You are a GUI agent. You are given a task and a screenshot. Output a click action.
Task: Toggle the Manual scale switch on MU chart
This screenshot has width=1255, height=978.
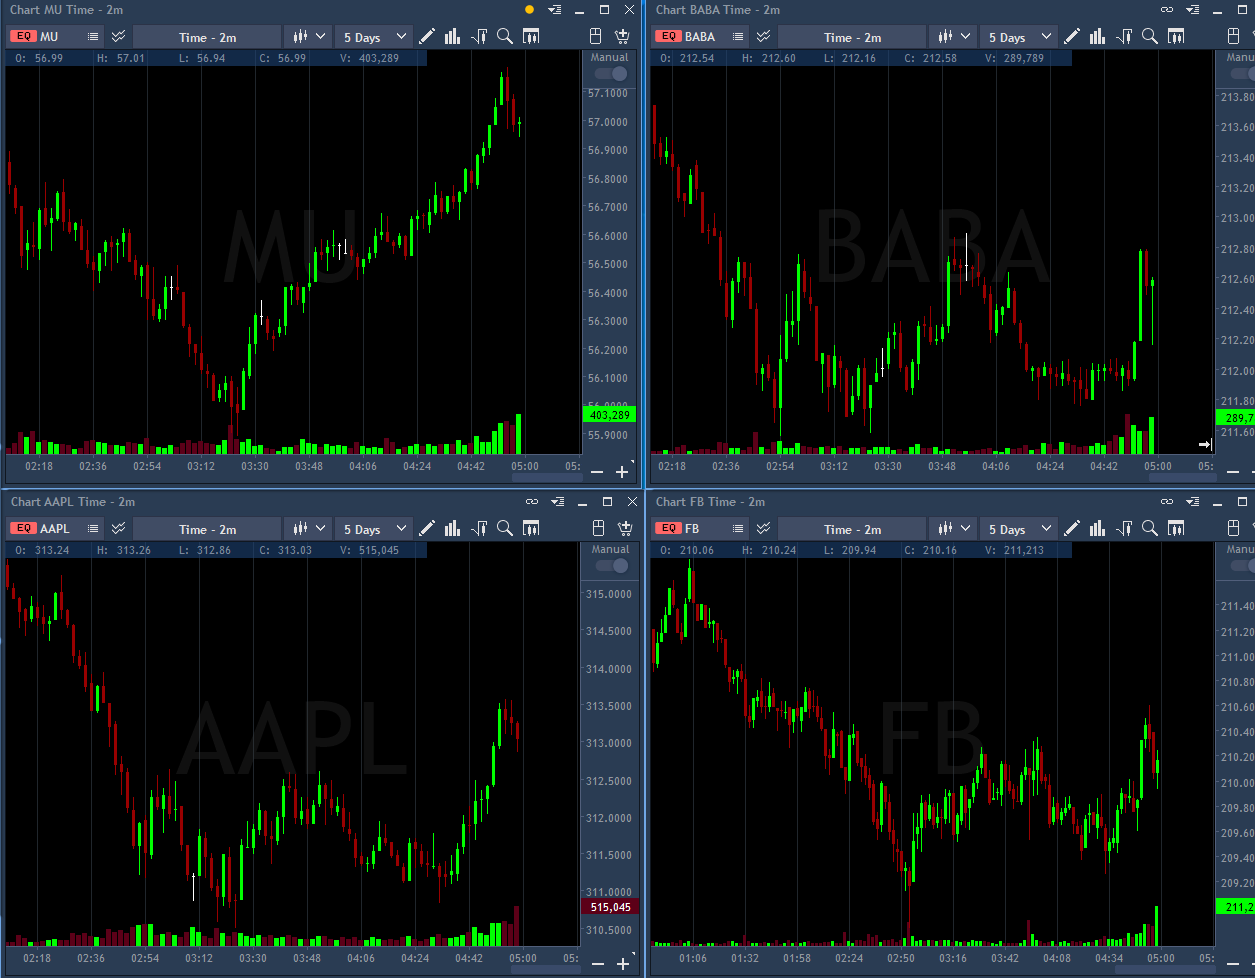click(x=611, y=74)
